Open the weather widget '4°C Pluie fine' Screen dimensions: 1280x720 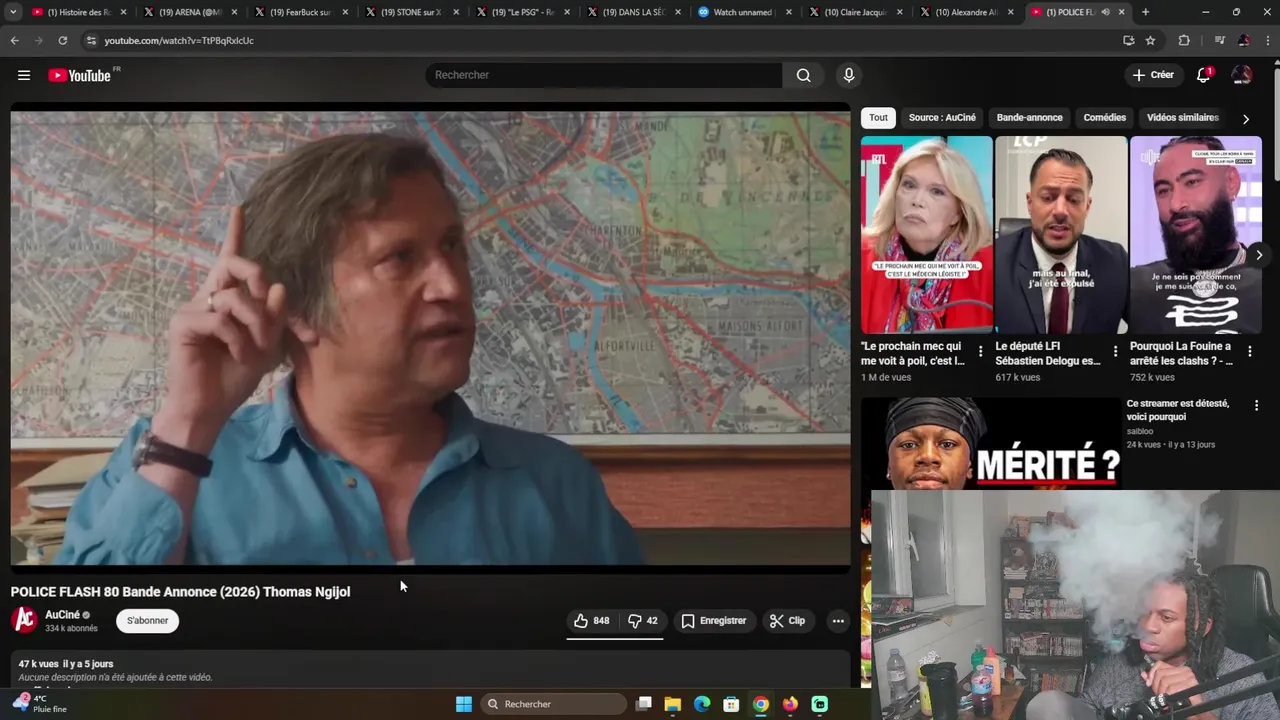tap(40, 704)
